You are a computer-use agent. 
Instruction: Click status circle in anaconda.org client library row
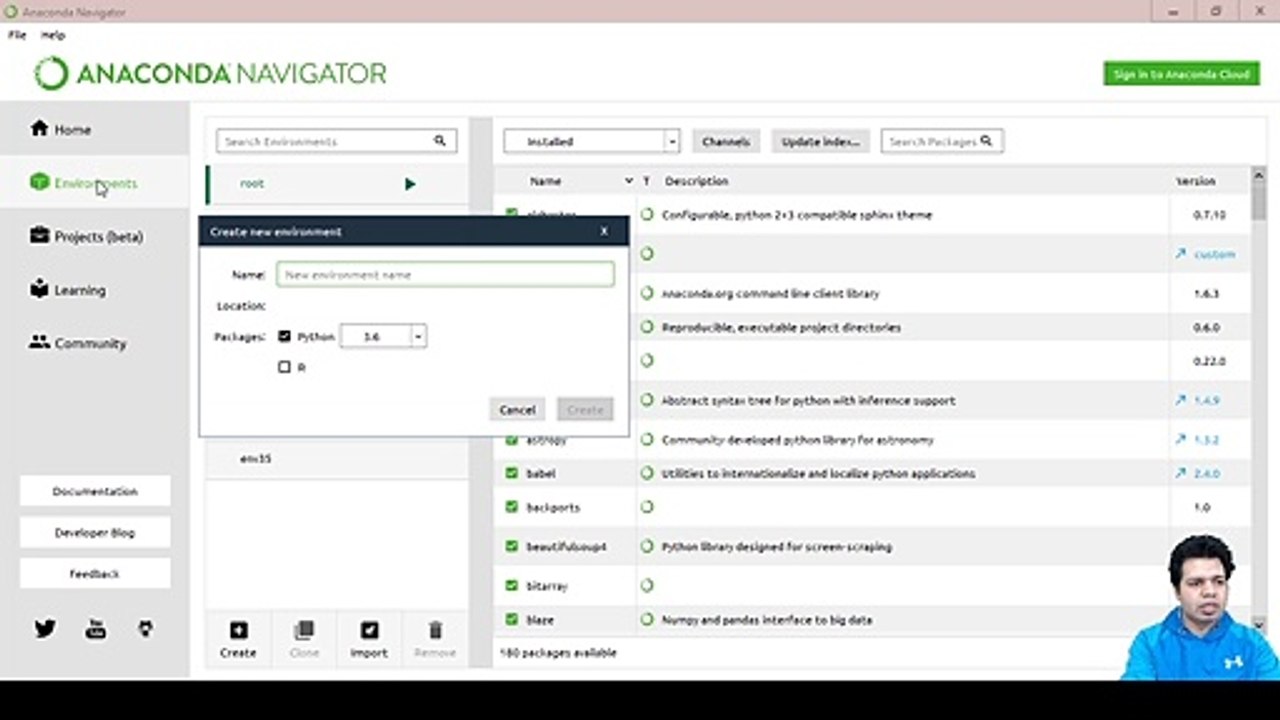click(x=647, y=294)
